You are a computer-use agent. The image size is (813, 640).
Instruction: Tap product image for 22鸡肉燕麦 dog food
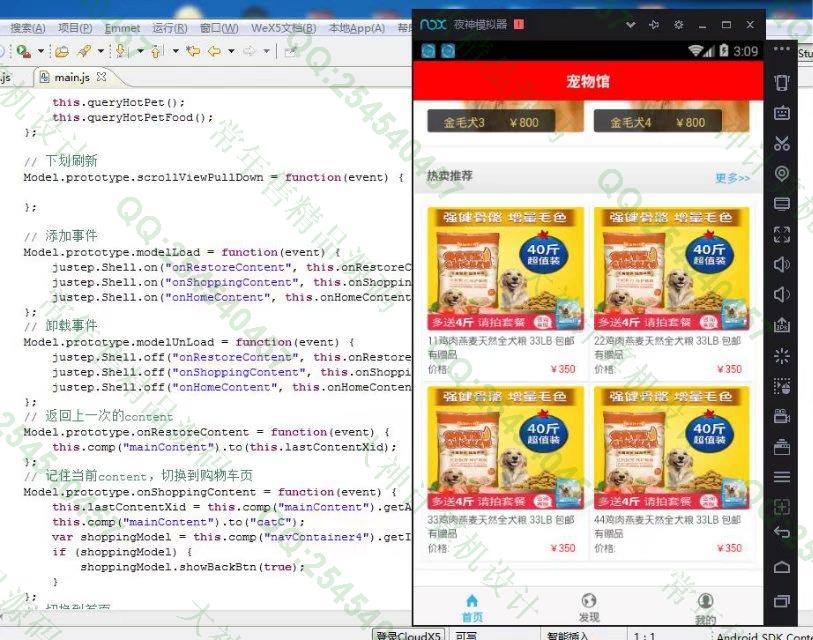671,269
